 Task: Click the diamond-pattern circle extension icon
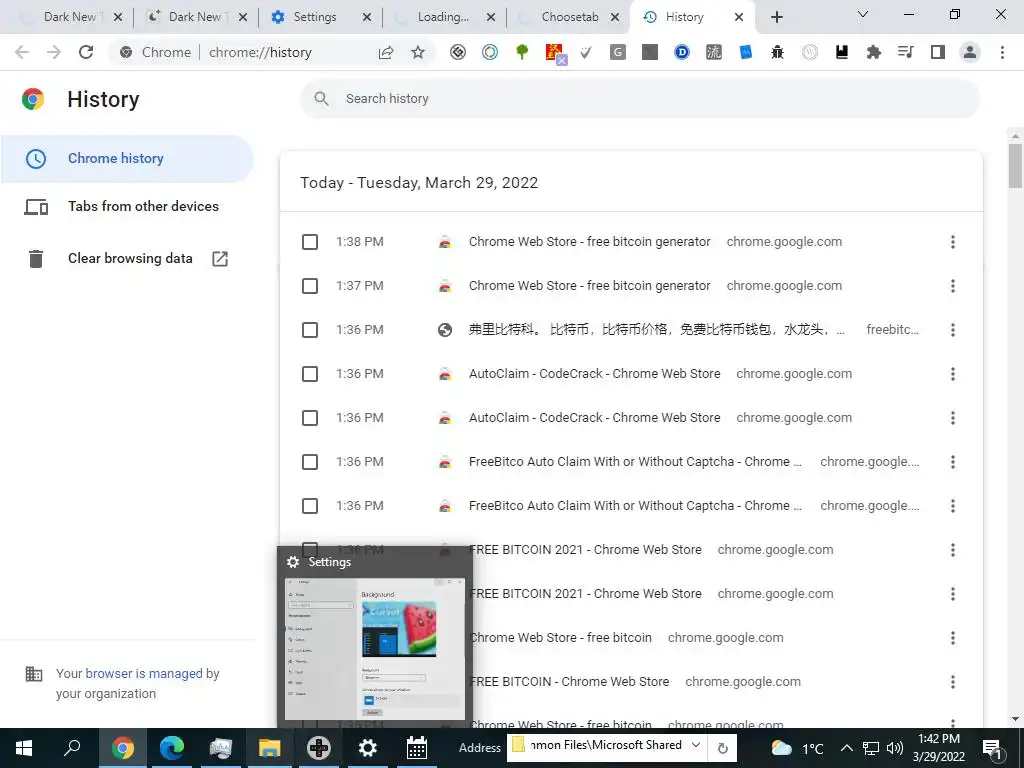[458, 52]
